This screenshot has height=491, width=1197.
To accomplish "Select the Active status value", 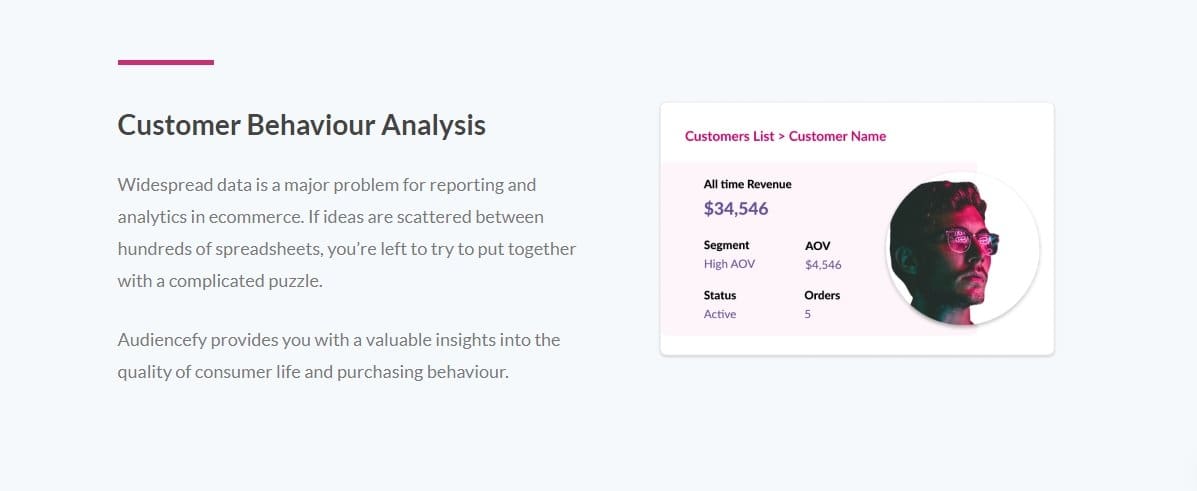I will pyautogui.click(x=720, y=314).
